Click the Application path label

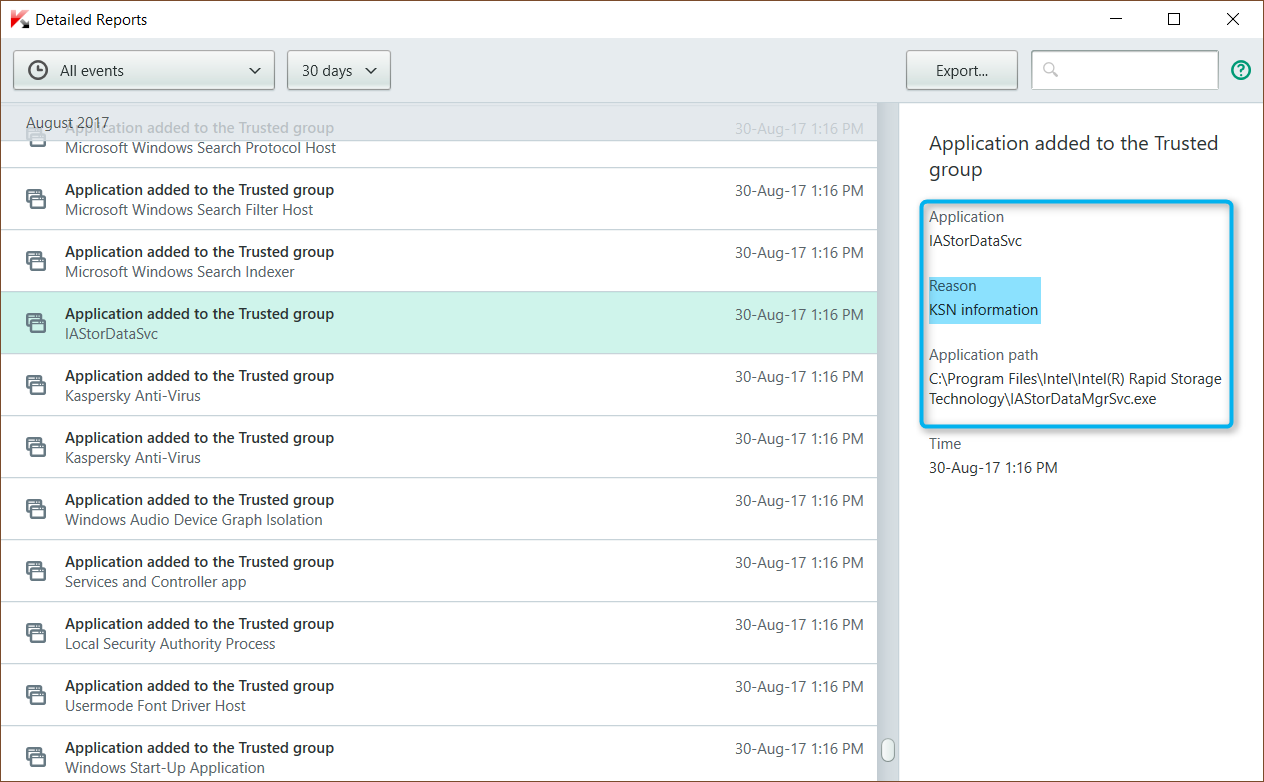[984, 355]
